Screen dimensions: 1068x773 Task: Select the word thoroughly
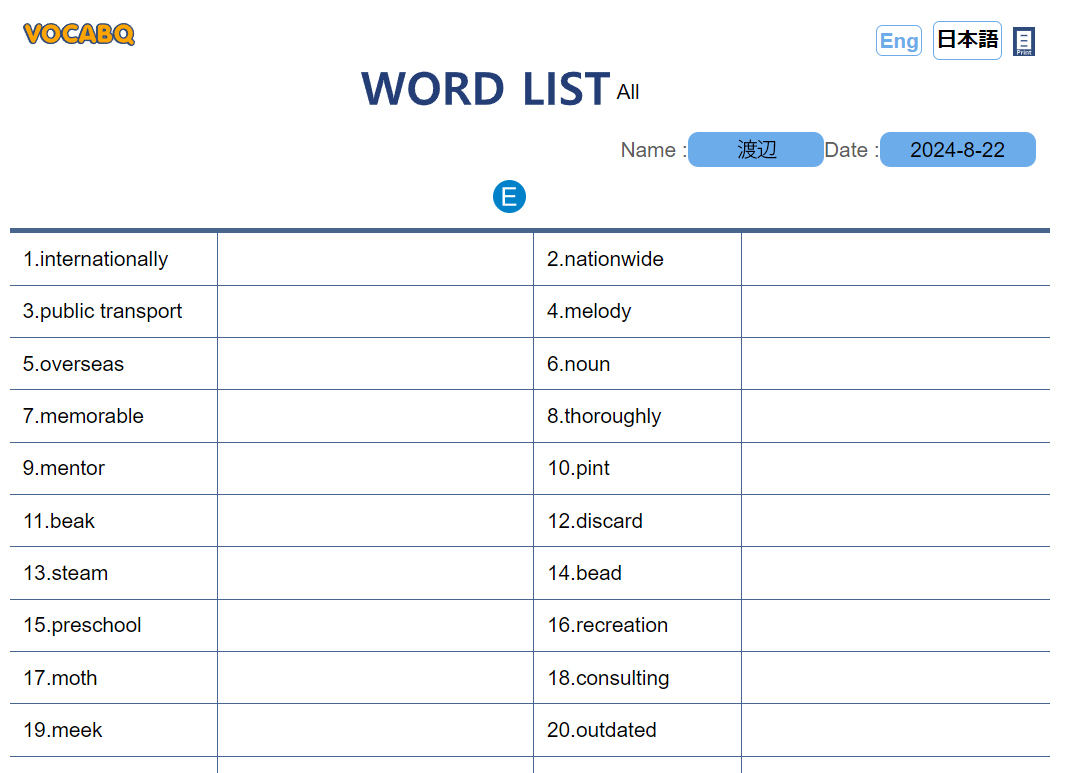[x=604, y=416]
